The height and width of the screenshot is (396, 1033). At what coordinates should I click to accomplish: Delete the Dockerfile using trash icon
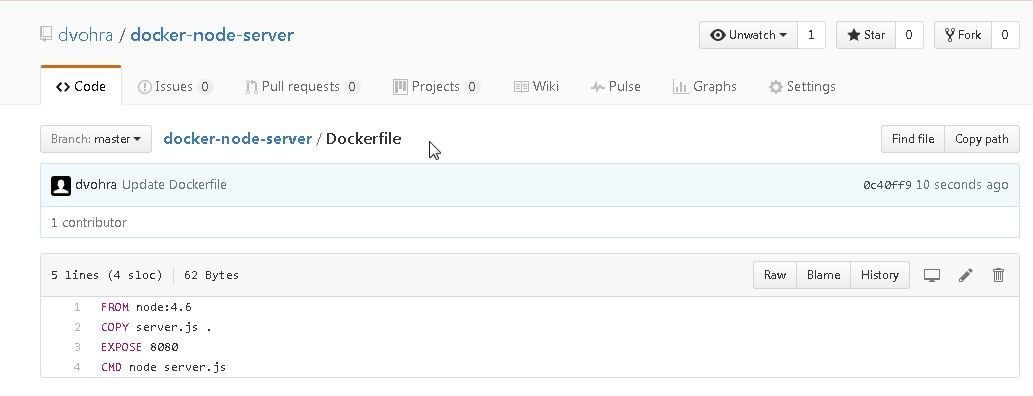tap(998, 275)
